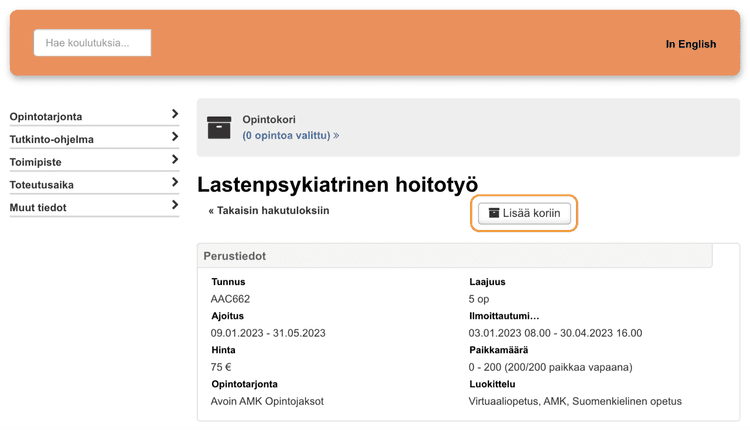
Task: Select the price 75 €
Action: (x=221, y=367)
